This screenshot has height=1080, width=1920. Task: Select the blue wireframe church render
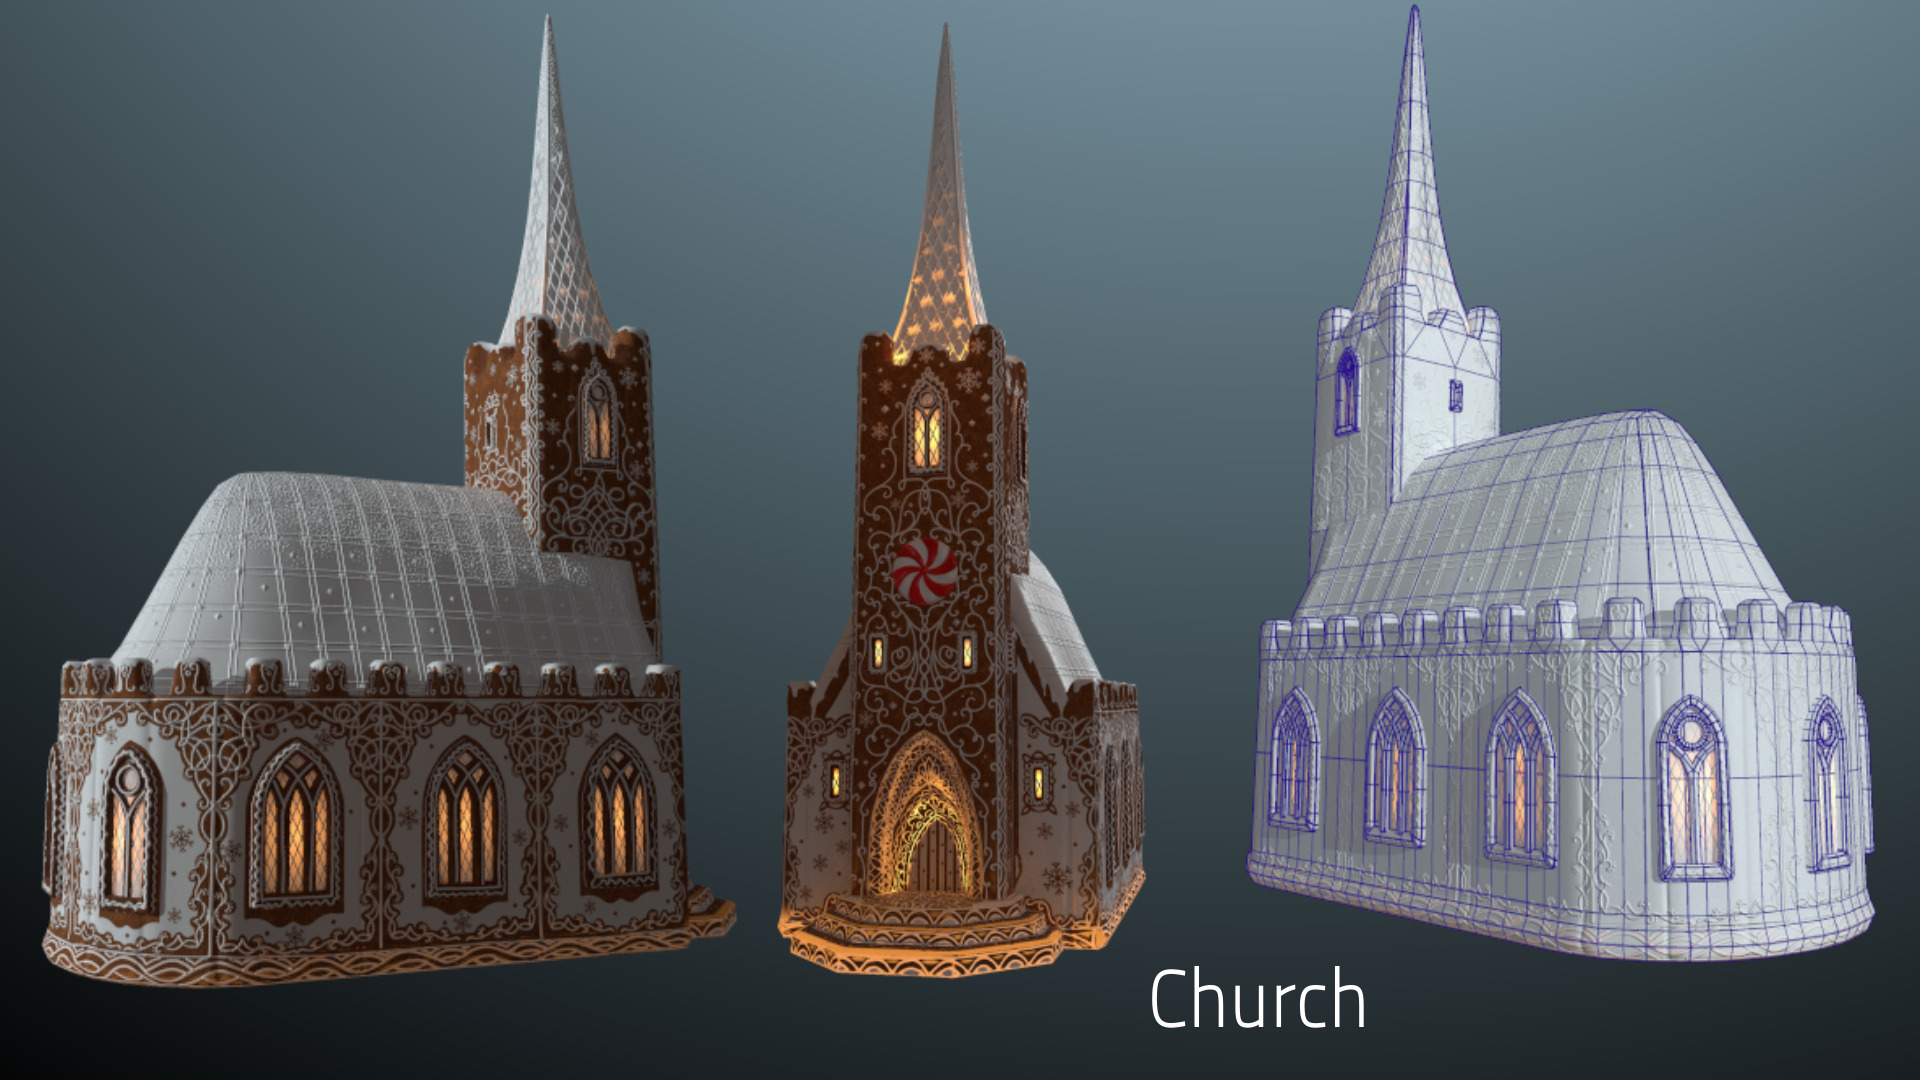coord(1561,483)
